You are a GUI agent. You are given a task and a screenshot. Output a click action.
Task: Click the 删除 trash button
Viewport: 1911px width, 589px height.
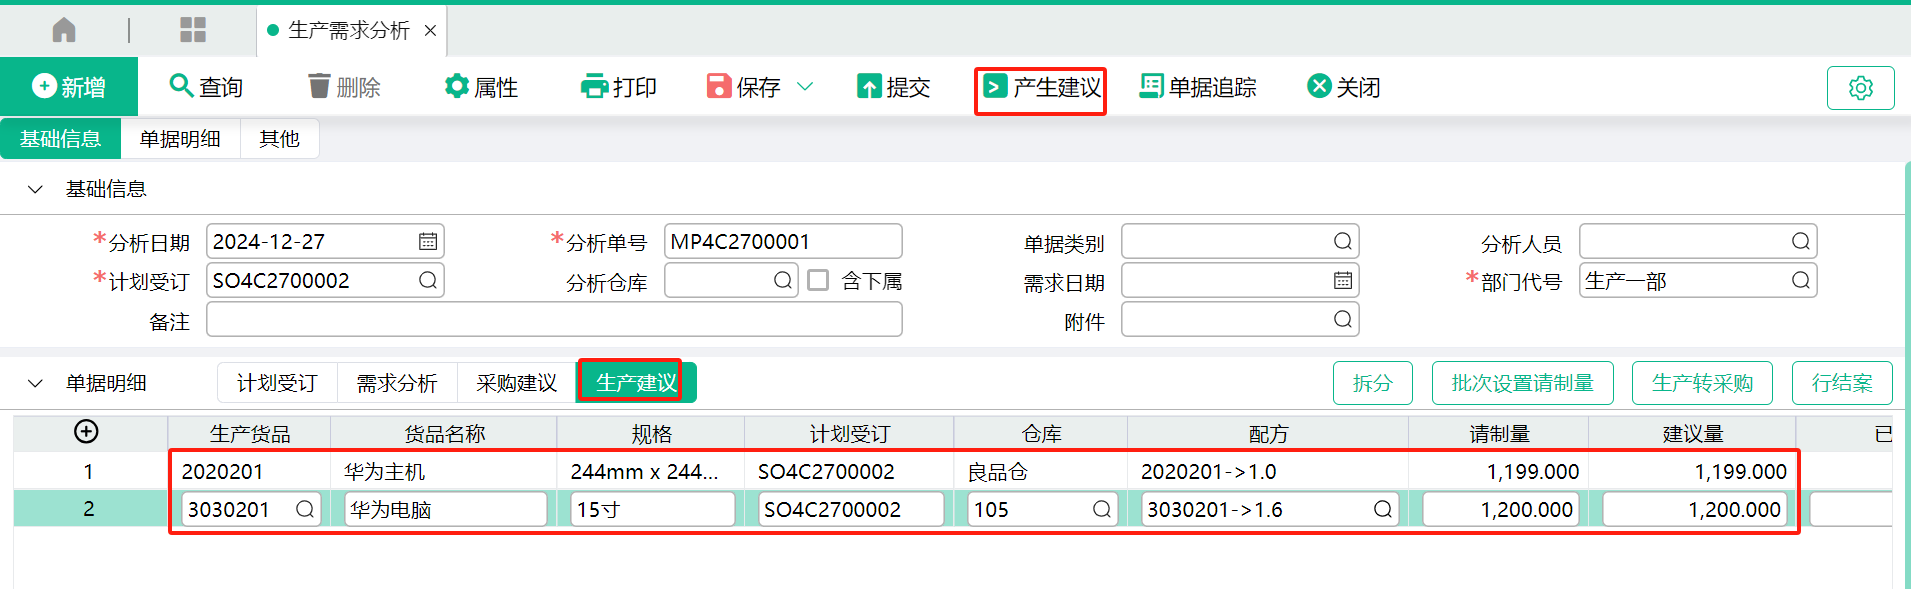click(344, 87)
